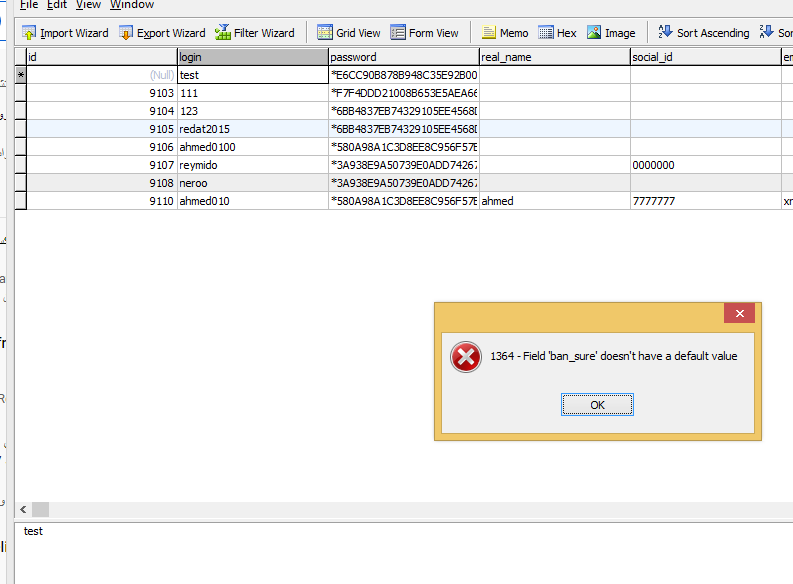Click the real_name column header
The height and width of the screenshot is (584, 793).
(555, 57)
